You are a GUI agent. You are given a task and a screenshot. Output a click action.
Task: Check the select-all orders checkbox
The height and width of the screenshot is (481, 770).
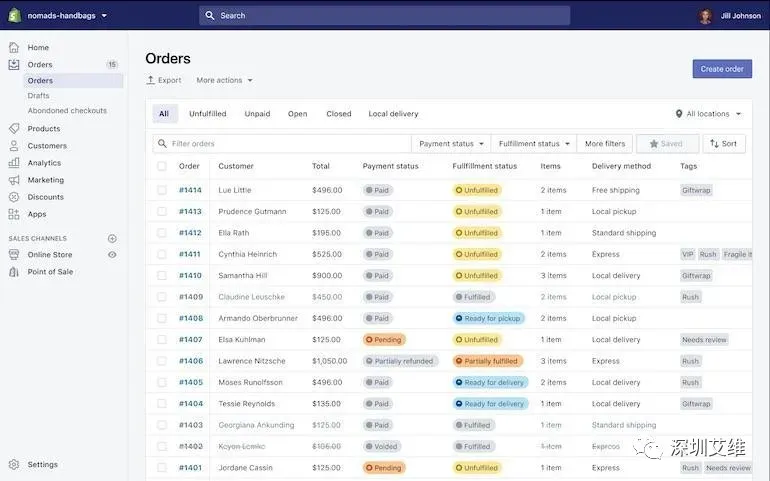point(162,166)
